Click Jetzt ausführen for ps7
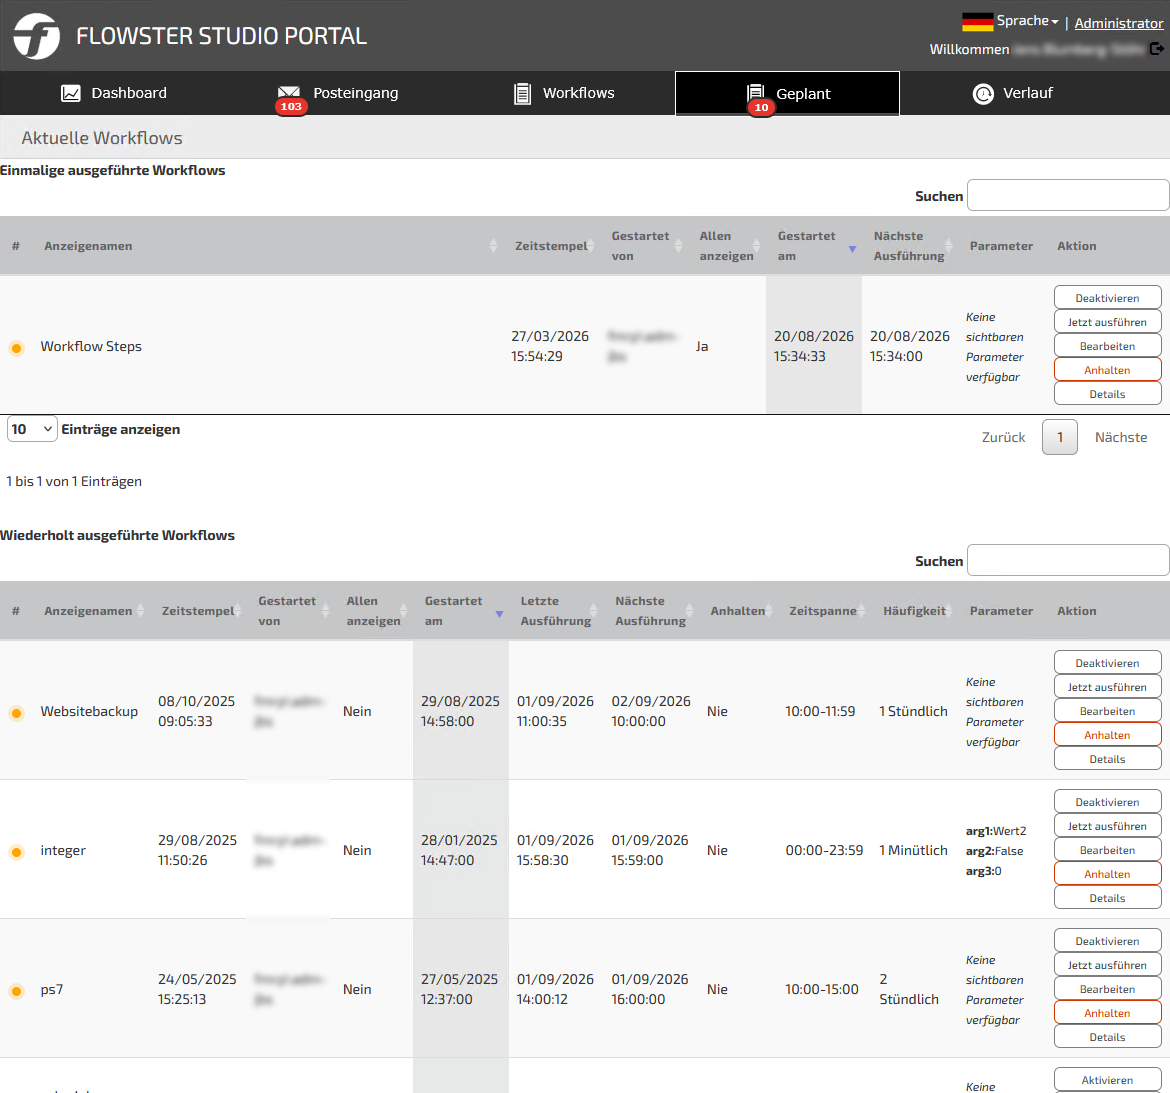1170x1093 pixels. pyautogui.click(x=1107, y=964)
